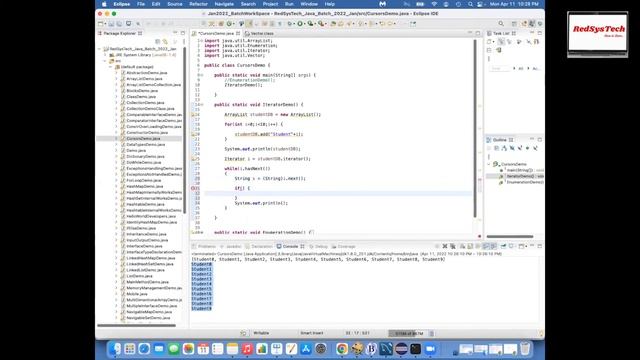Viewport: 640px width, 360px height.
Task: Switch to the Problems tab
Action: click(x=204, y=247)
